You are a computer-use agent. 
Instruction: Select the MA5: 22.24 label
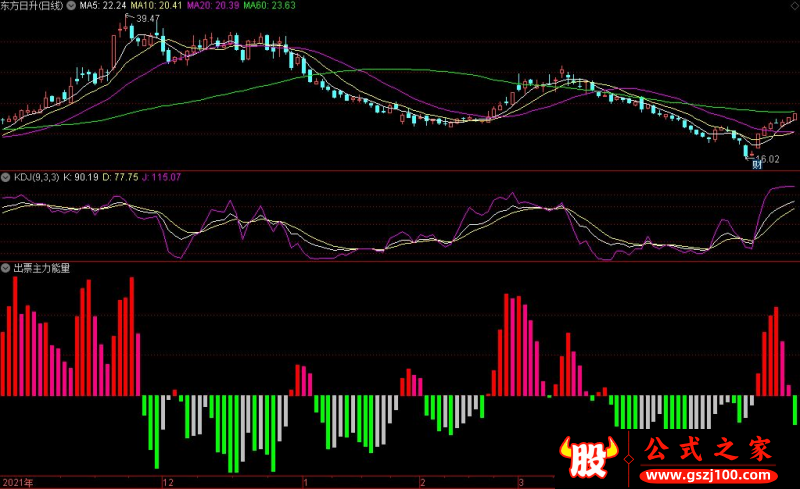pyautogui.click(x=103, y=6)
